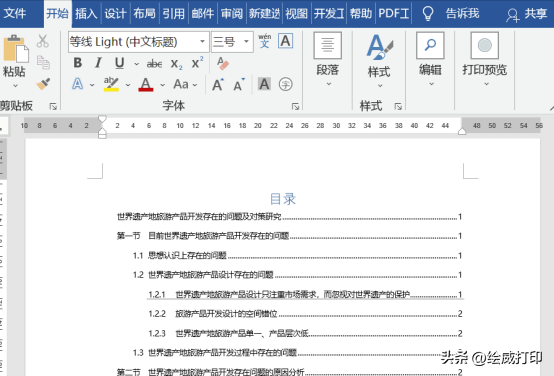Apply character border icon
This screenshot has height=376, width=554.
[x=285, y=41]
